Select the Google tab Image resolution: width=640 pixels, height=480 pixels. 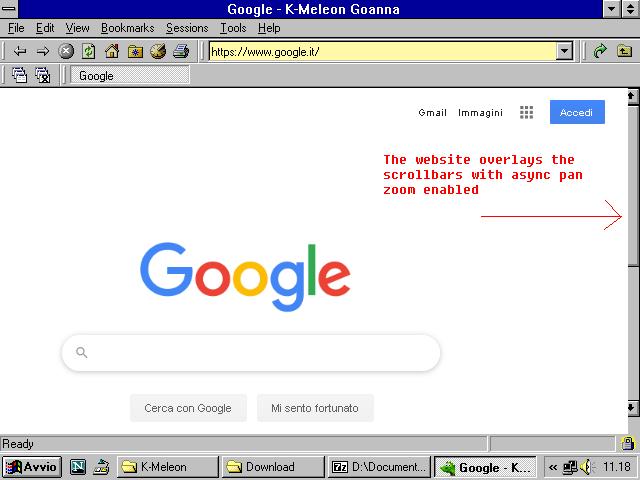click(x=130, y=76)
